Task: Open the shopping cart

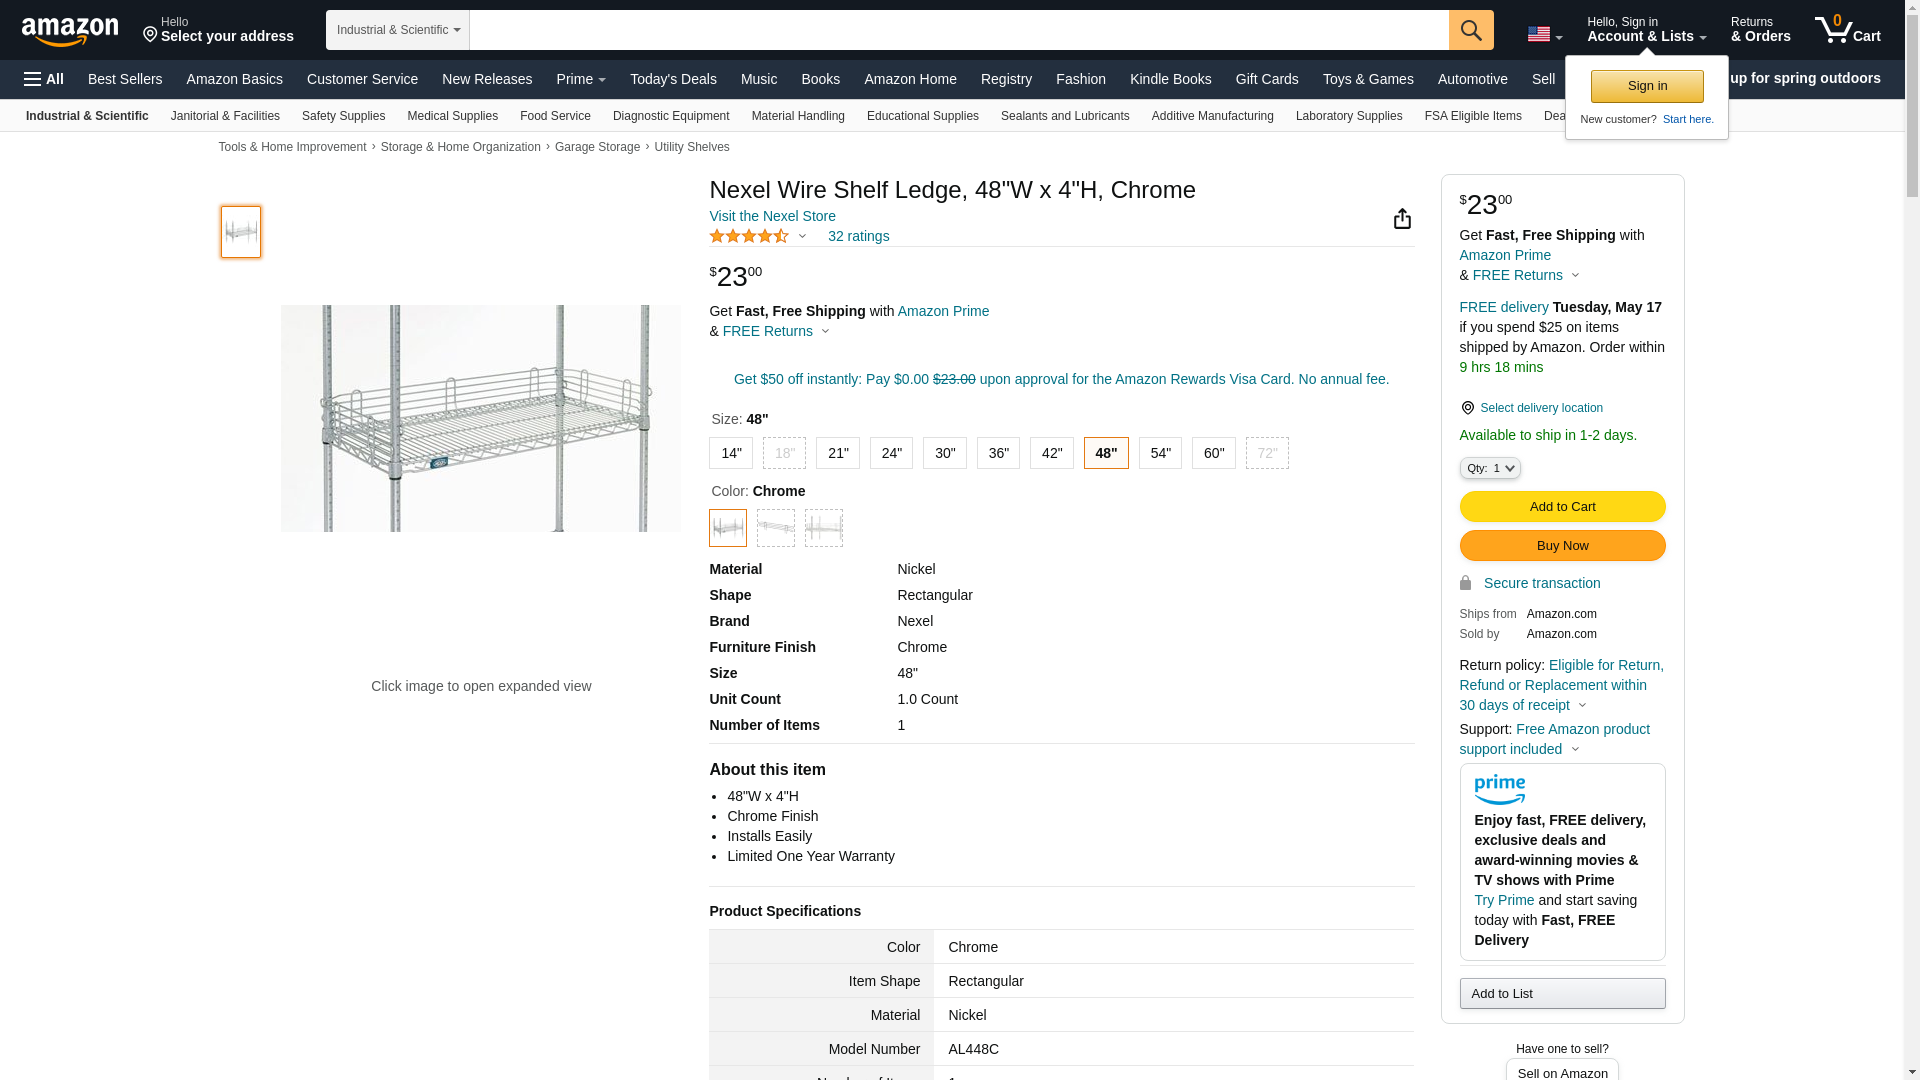Action: click(x=1847, y=30)
